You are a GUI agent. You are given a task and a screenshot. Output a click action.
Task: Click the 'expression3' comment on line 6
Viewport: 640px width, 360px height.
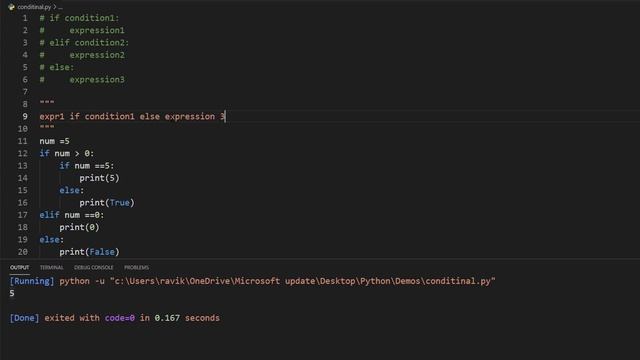[x=97, y=80]
